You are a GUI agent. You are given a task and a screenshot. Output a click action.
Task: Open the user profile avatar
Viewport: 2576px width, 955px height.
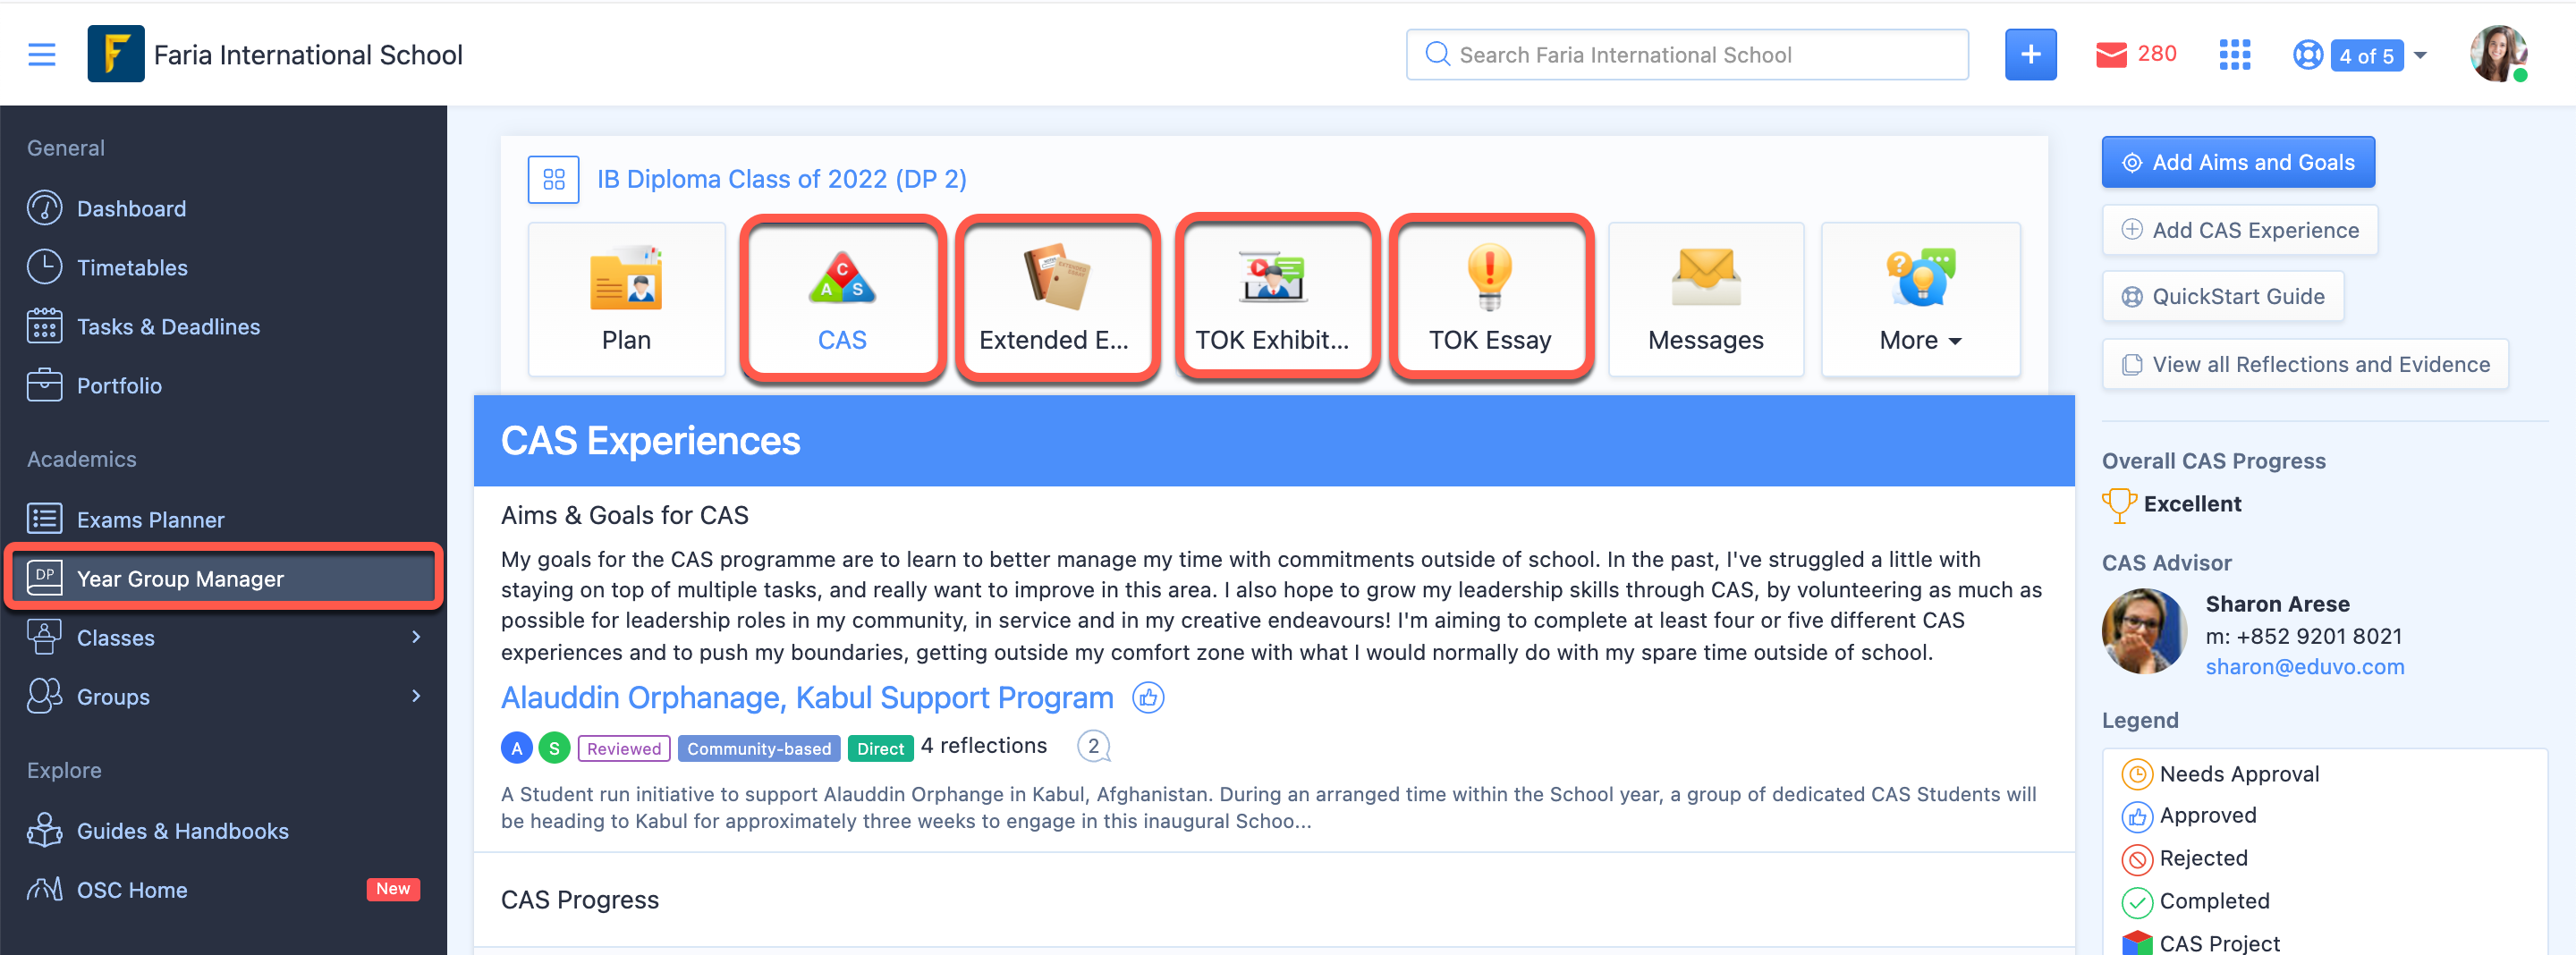[x=2497, y=54]
